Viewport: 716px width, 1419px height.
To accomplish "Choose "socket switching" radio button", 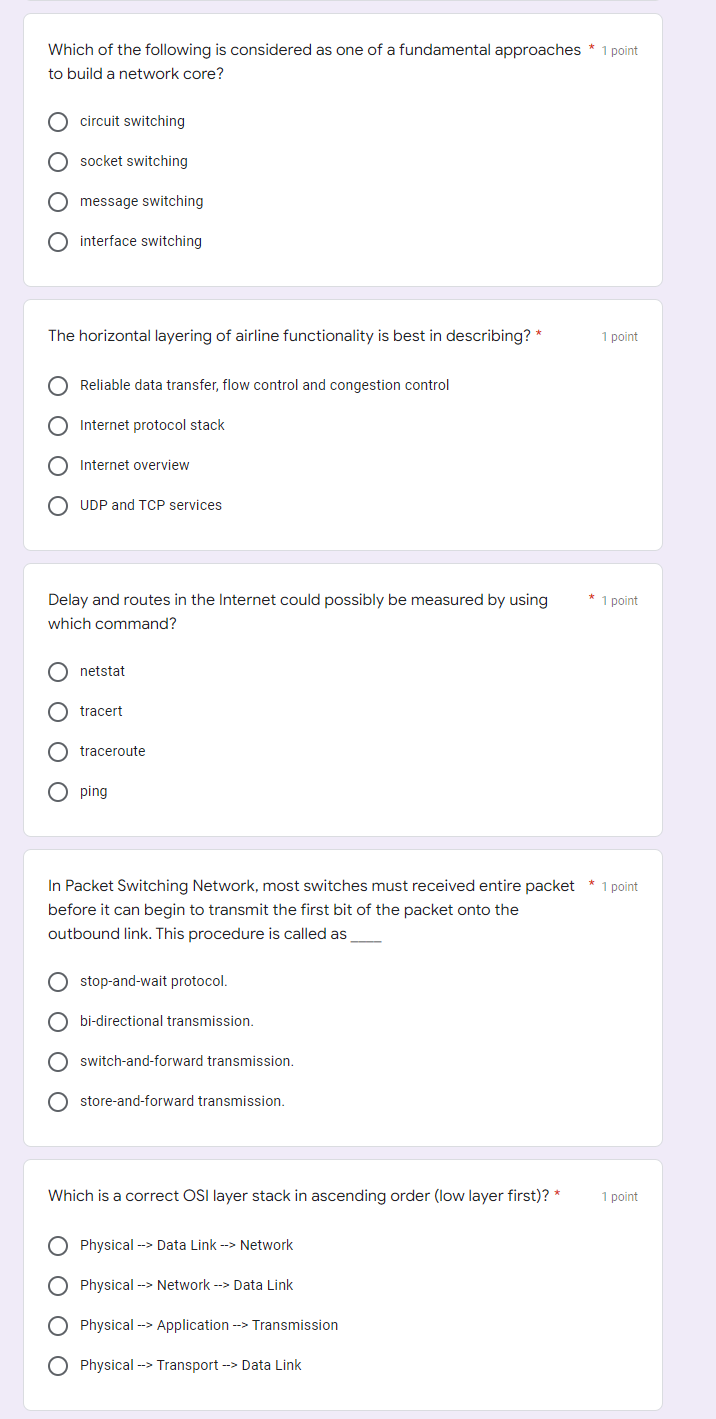I will coord(59,161).
